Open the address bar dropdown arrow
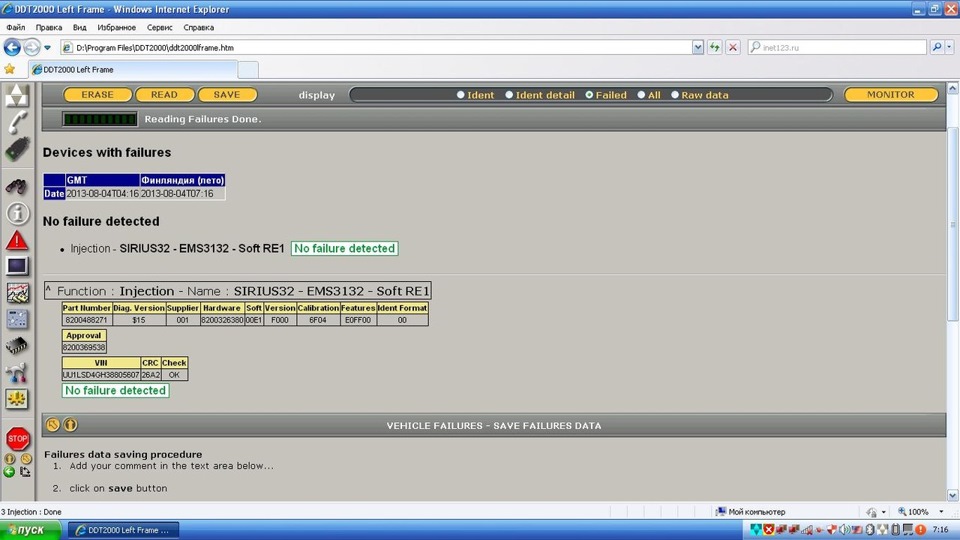The width and height of the screenshot is (960, 540). click(697, 47)
